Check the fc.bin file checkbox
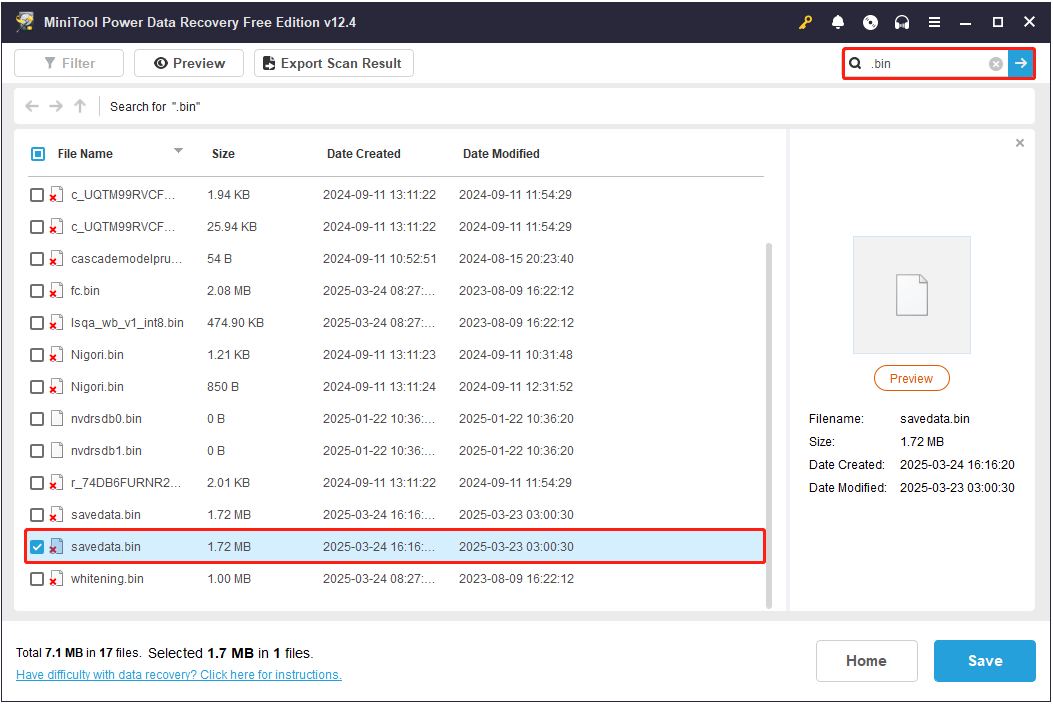The width and height of the screenshot is (1053, 704). (37, 291)
